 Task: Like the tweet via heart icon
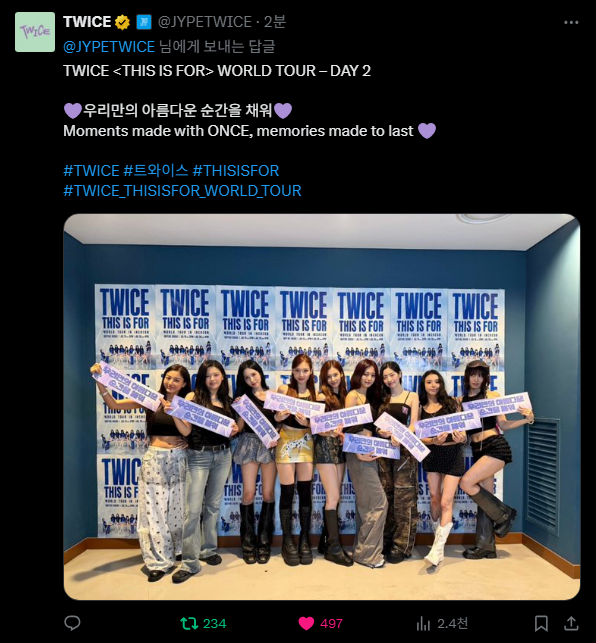click(x=306, y=624)
